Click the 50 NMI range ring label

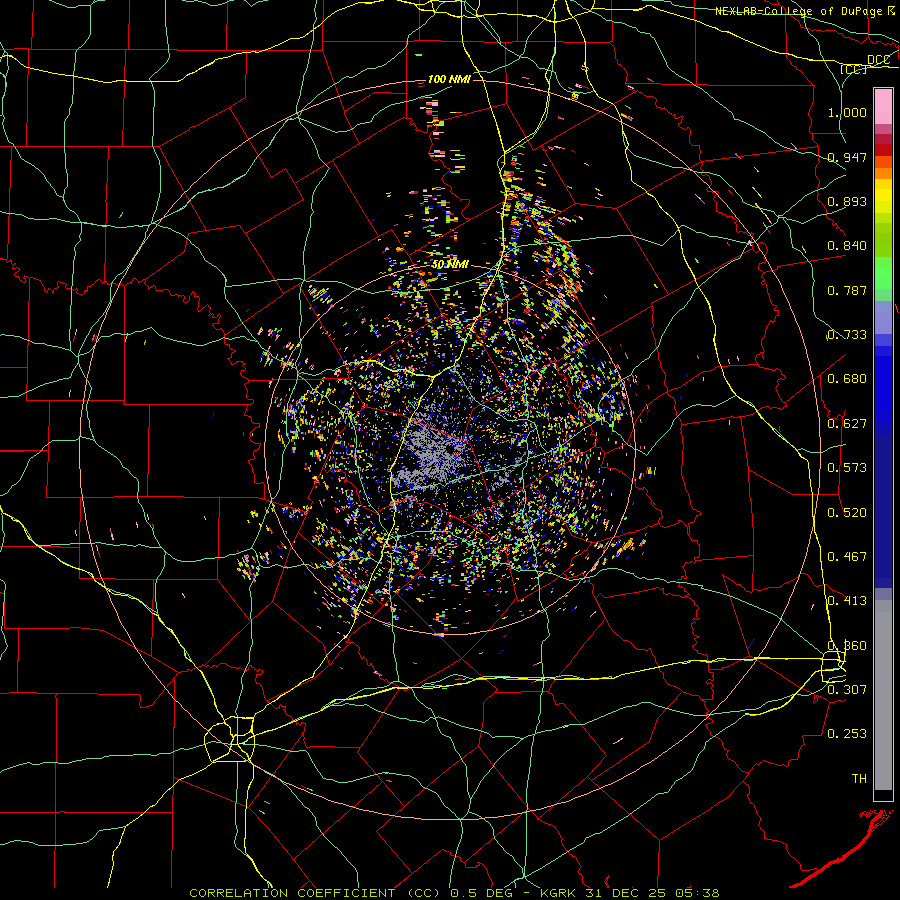coord(451,264)
